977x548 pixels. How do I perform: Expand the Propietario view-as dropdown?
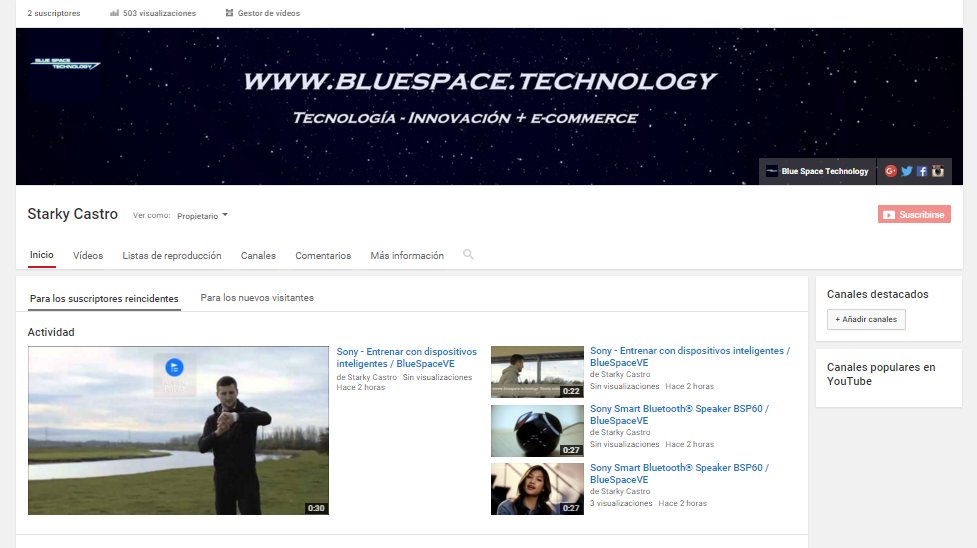pyautogui.click(x=203, y=216)
